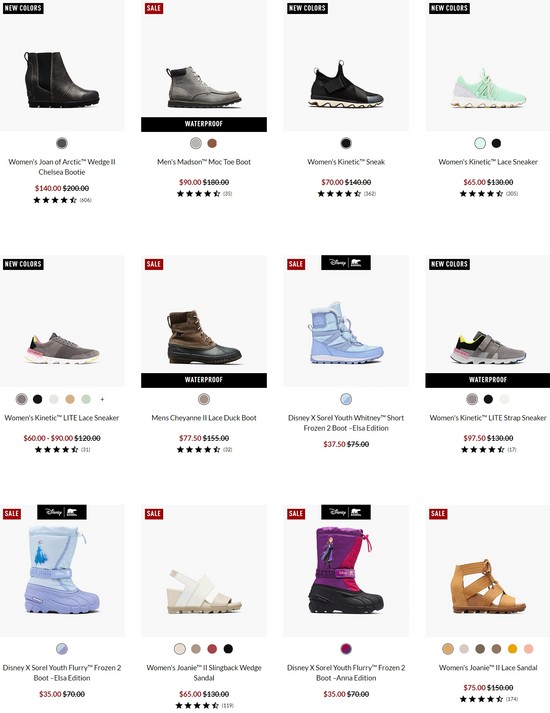This screenshot has width=550, height=713.
Task: Choose yellow swatch for Joanie II Lace Sandal
Action: (512, 649)
